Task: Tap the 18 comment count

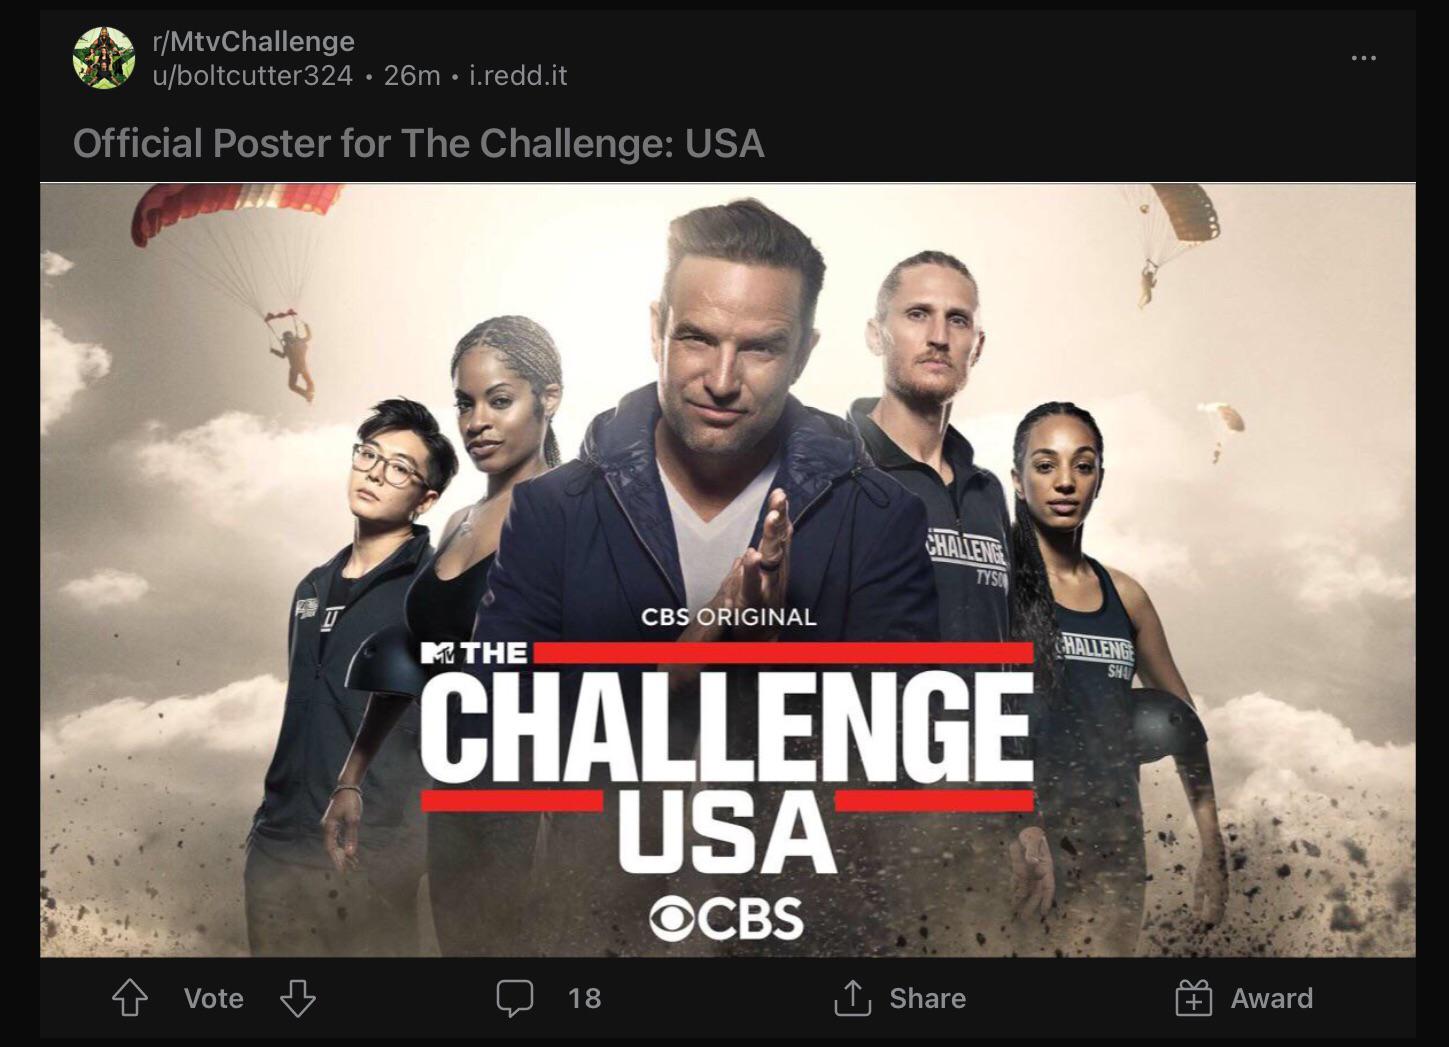Action: pos(585,998)
